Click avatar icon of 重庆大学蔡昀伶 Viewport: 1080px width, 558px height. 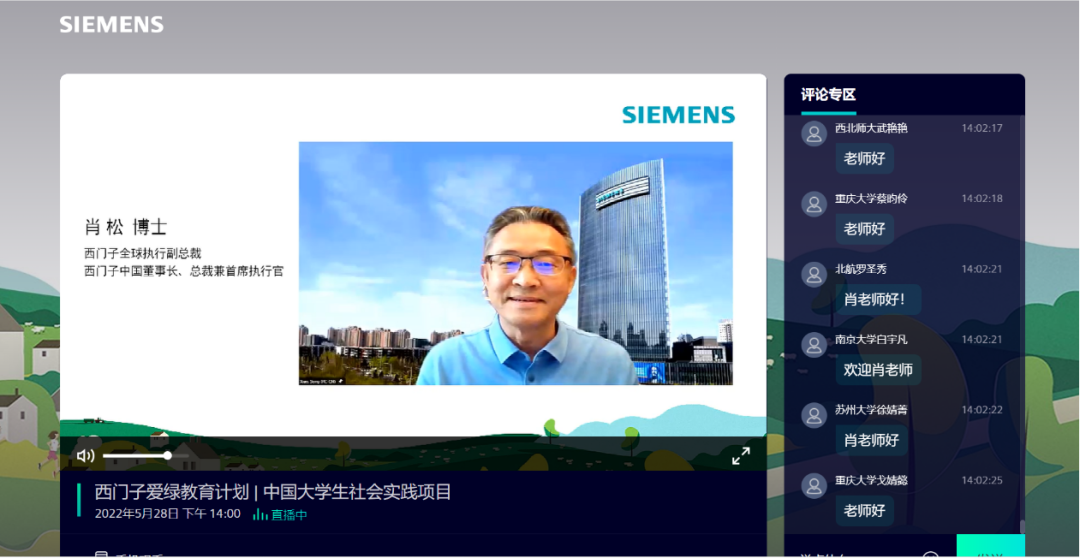(813, 204)
